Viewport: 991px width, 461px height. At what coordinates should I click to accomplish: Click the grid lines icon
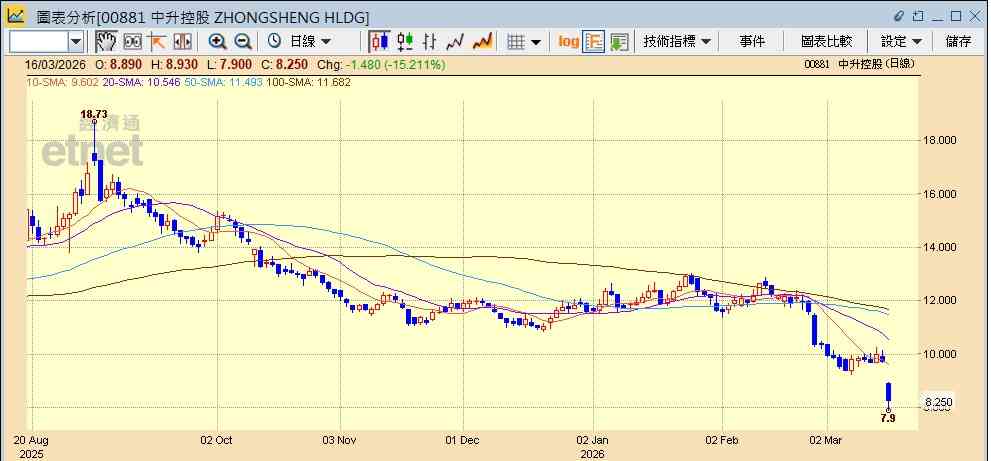(516, 42)
